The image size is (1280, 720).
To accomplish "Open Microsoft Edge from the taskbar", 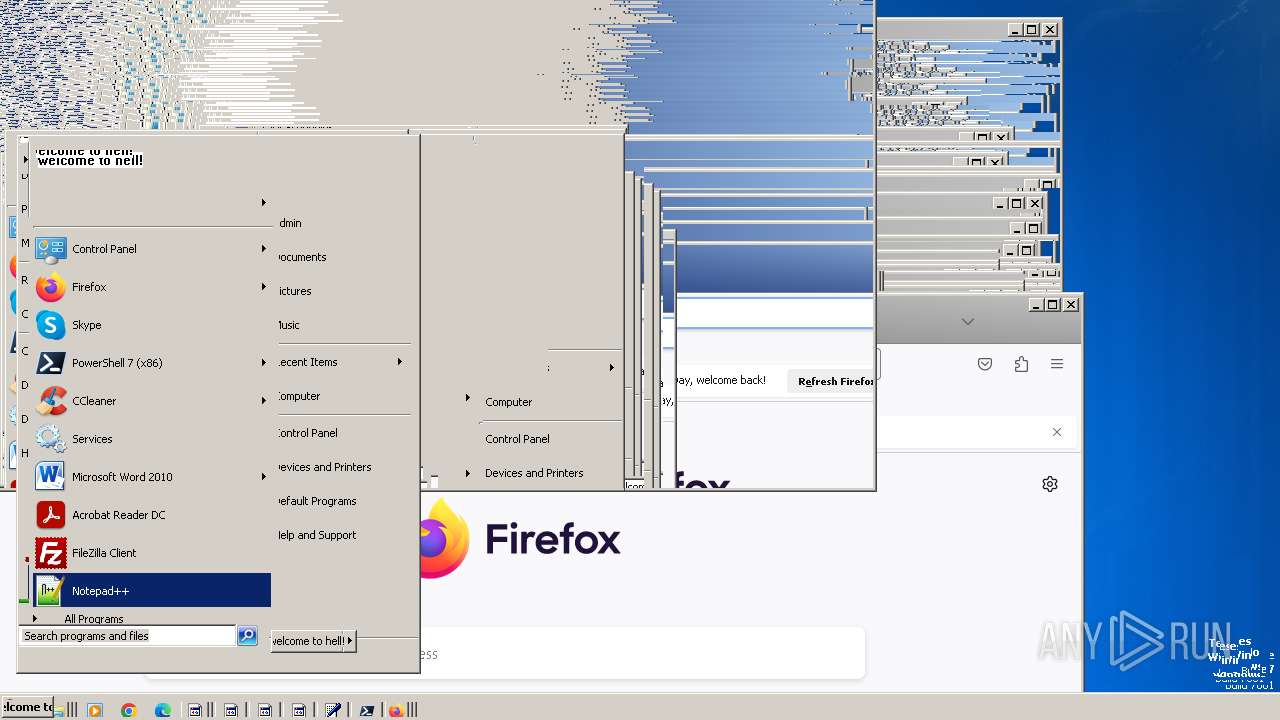I will point(162,710).
